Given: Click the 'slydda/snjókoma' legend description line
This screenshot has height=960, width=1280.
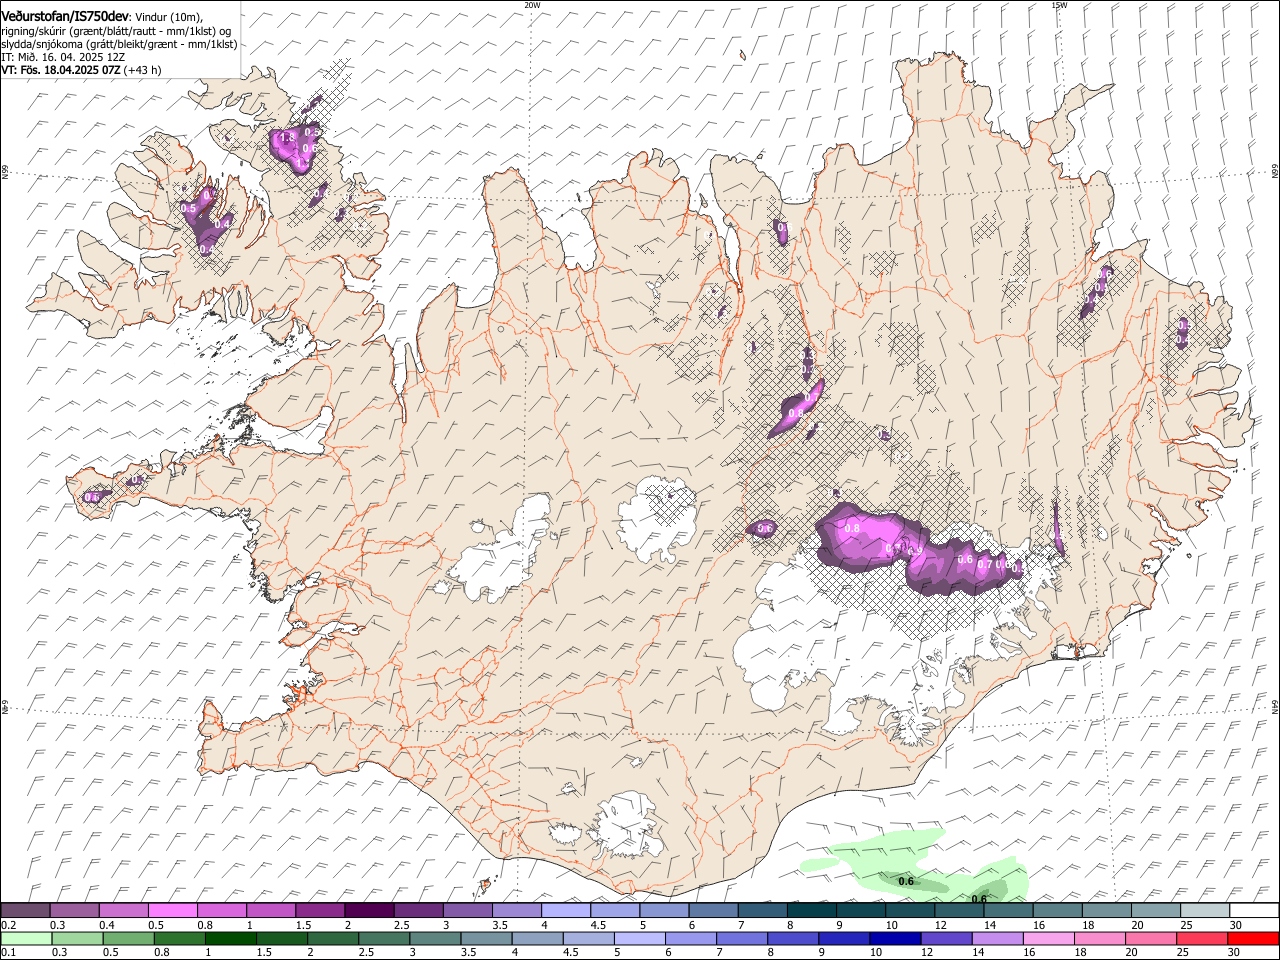Looking at the screenshot, I should pyautogui.click(x=119, y=44).
